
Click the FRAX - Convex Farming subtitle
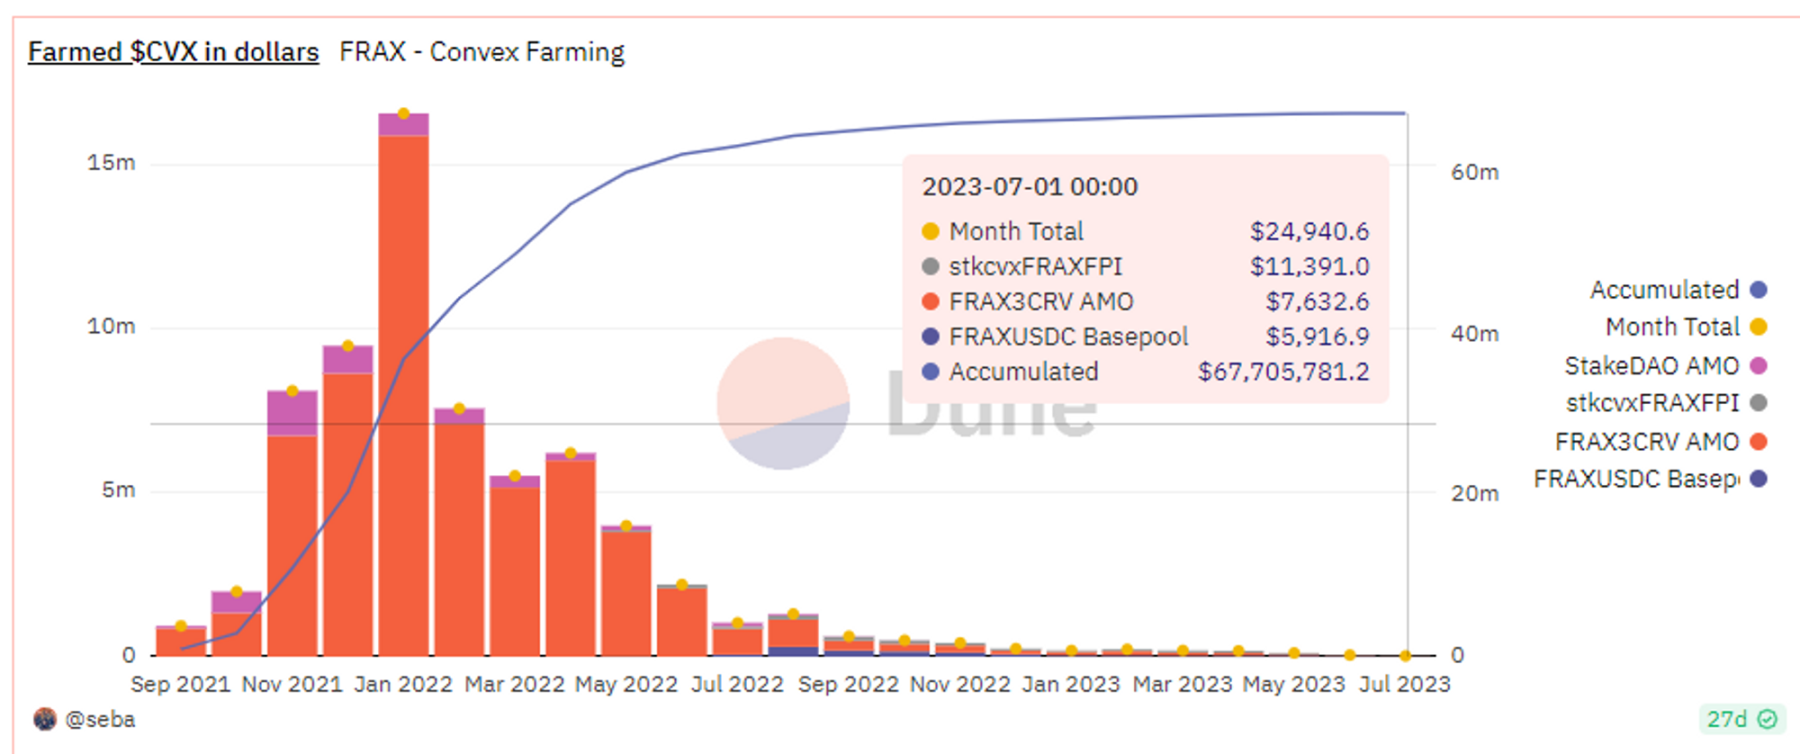[x=482, y=52]
